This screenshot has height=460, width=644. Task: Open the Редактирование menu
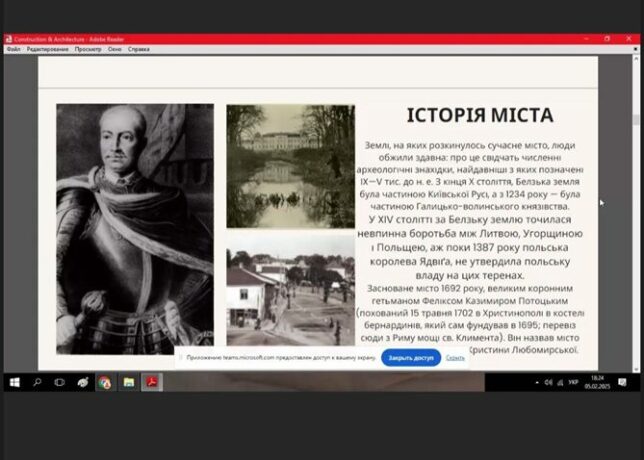tap(48, 48)
